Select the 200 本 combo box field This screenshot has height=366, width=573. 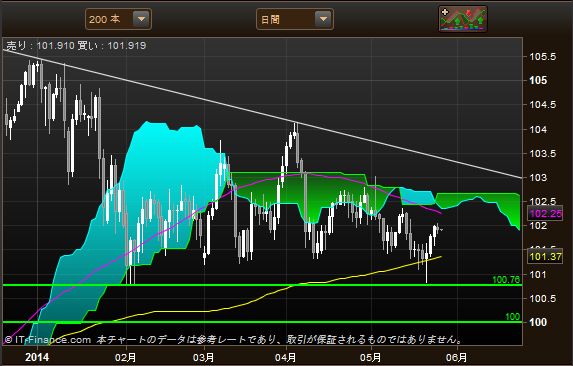[x=118, y=19]
